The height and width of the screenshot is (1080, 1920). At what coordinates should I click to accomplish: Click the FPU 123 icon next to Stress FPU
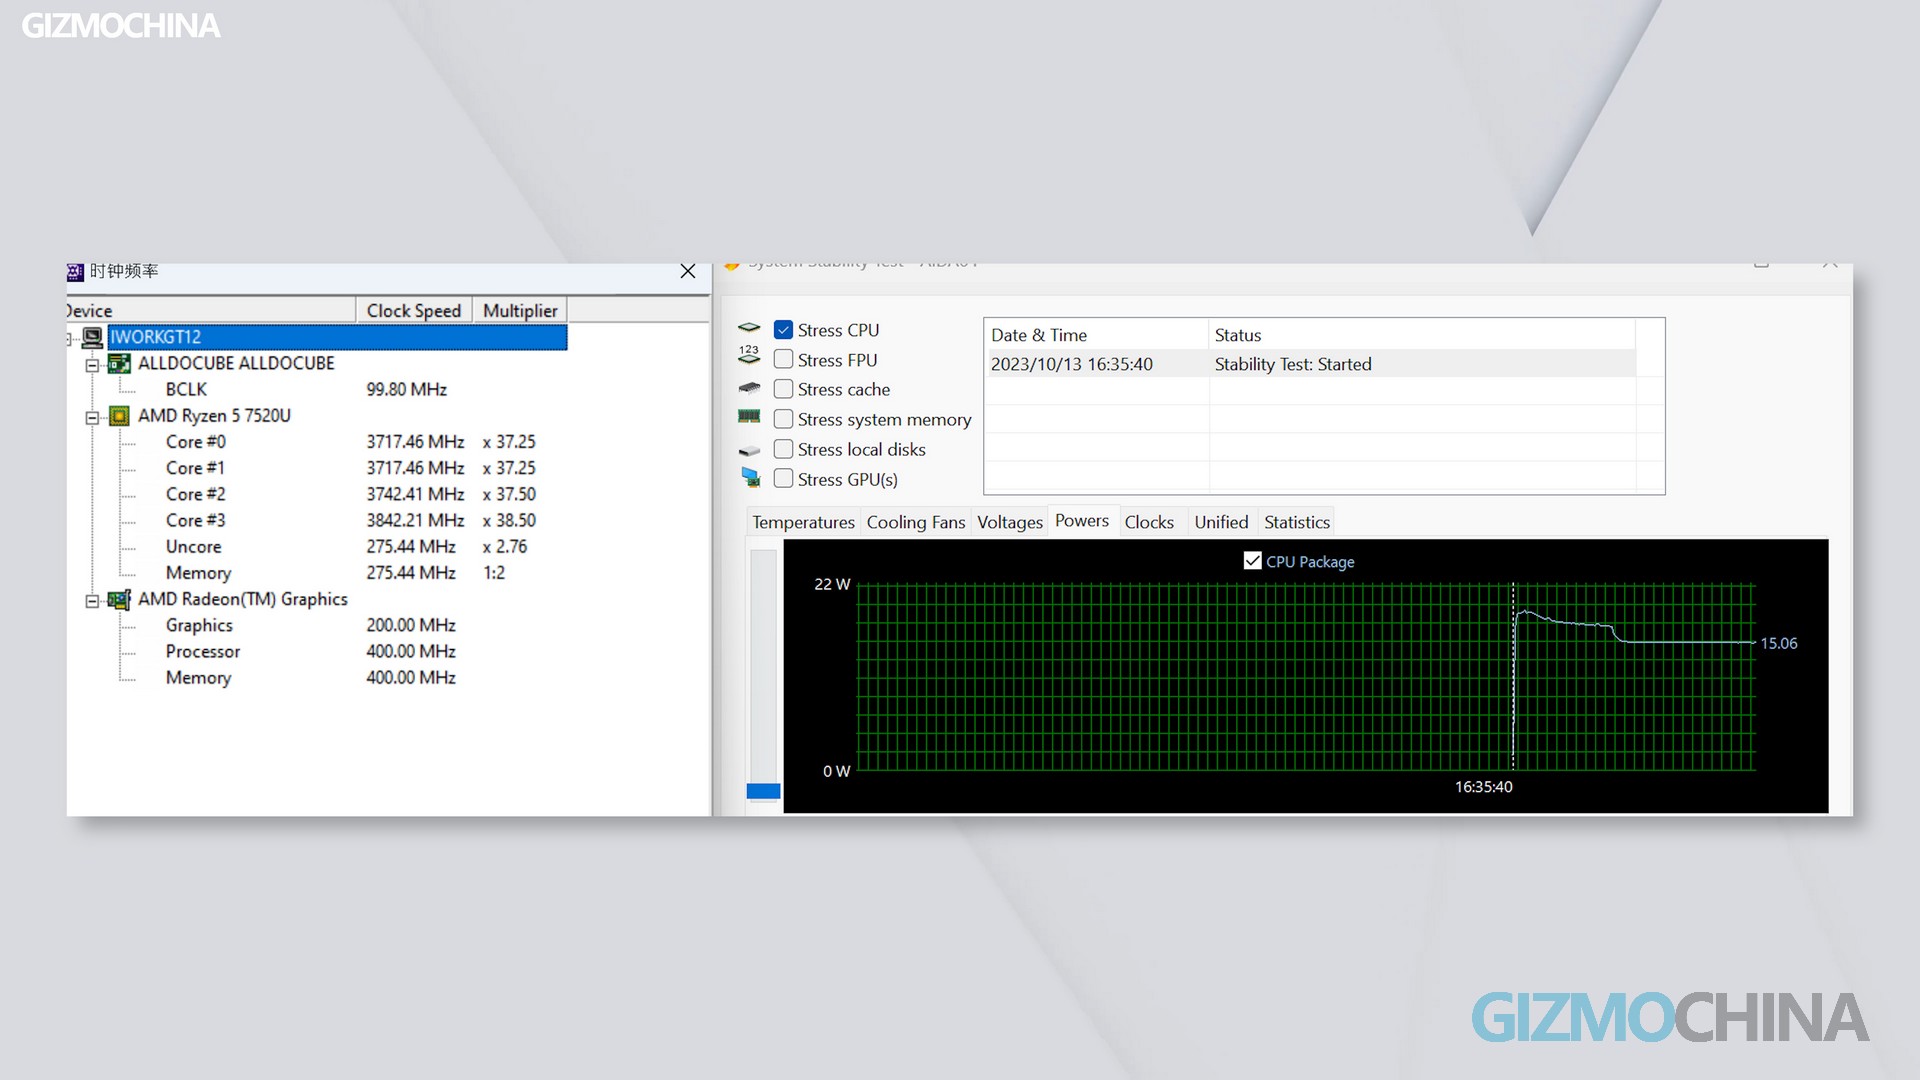point(749,356)
